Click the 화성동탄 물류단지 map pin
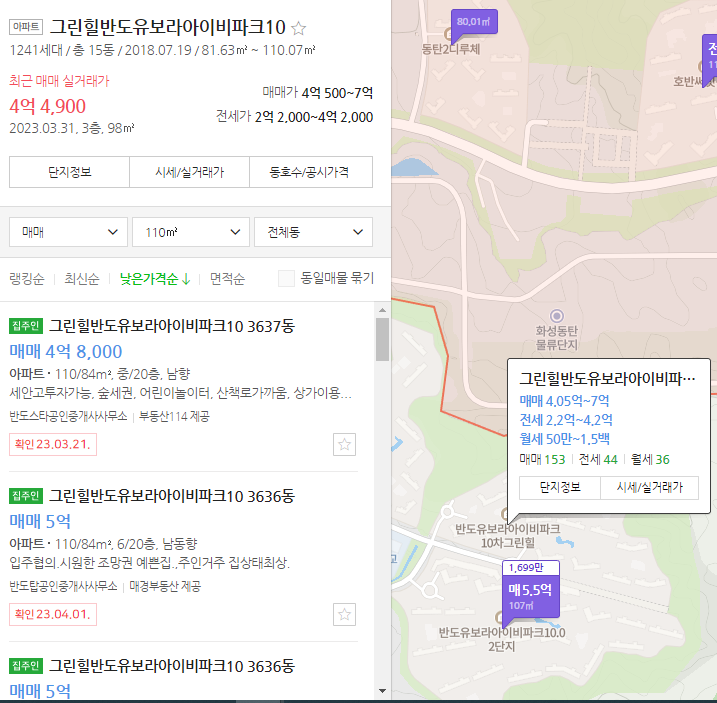Screen dimensions: 717x703 [556, 316]
